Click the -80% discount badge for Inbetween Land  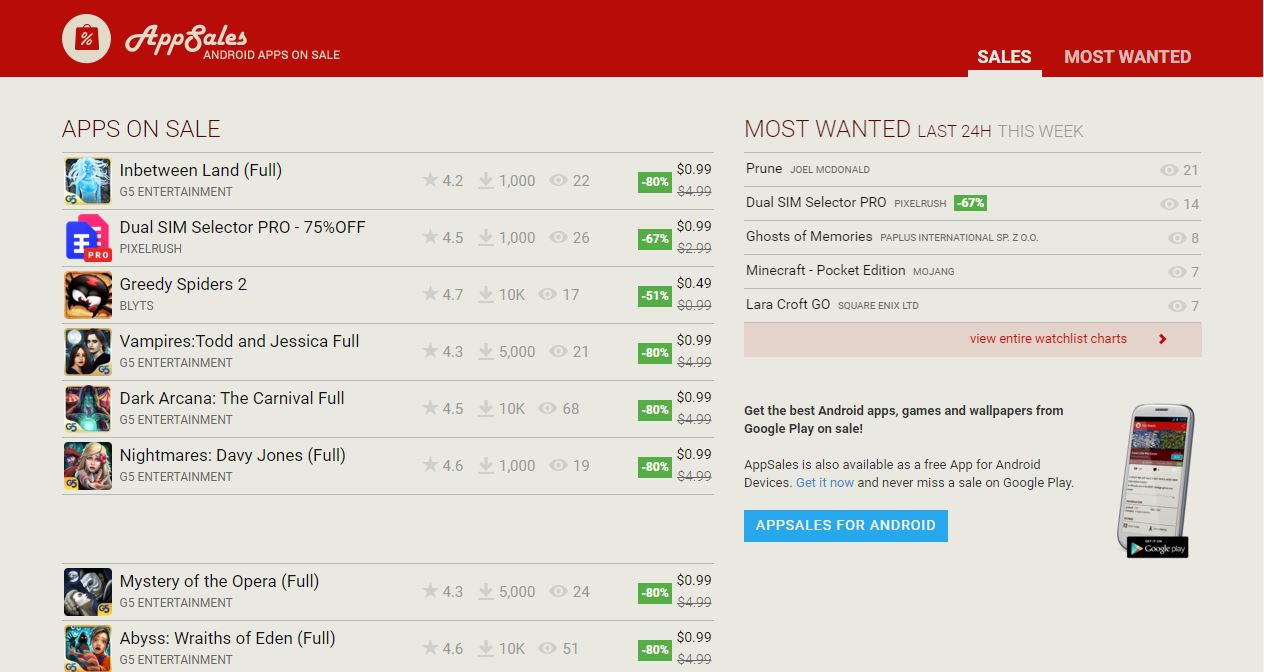655,182
